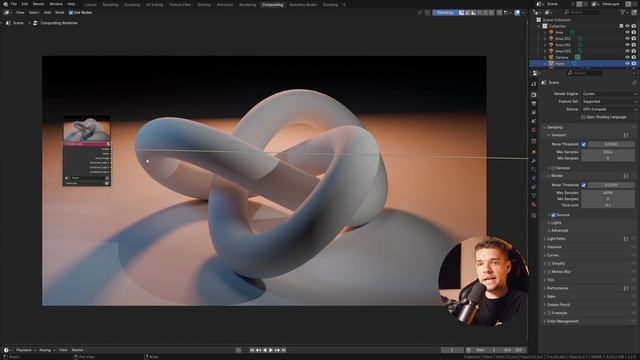
Task: Open the Render properties tab
Action: [533, 94]
